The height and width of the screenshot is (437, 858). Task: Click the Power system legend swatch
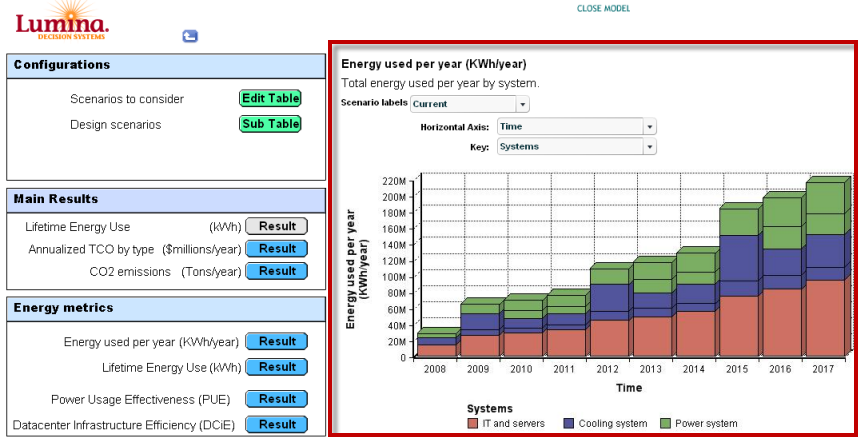pos(665,423)
